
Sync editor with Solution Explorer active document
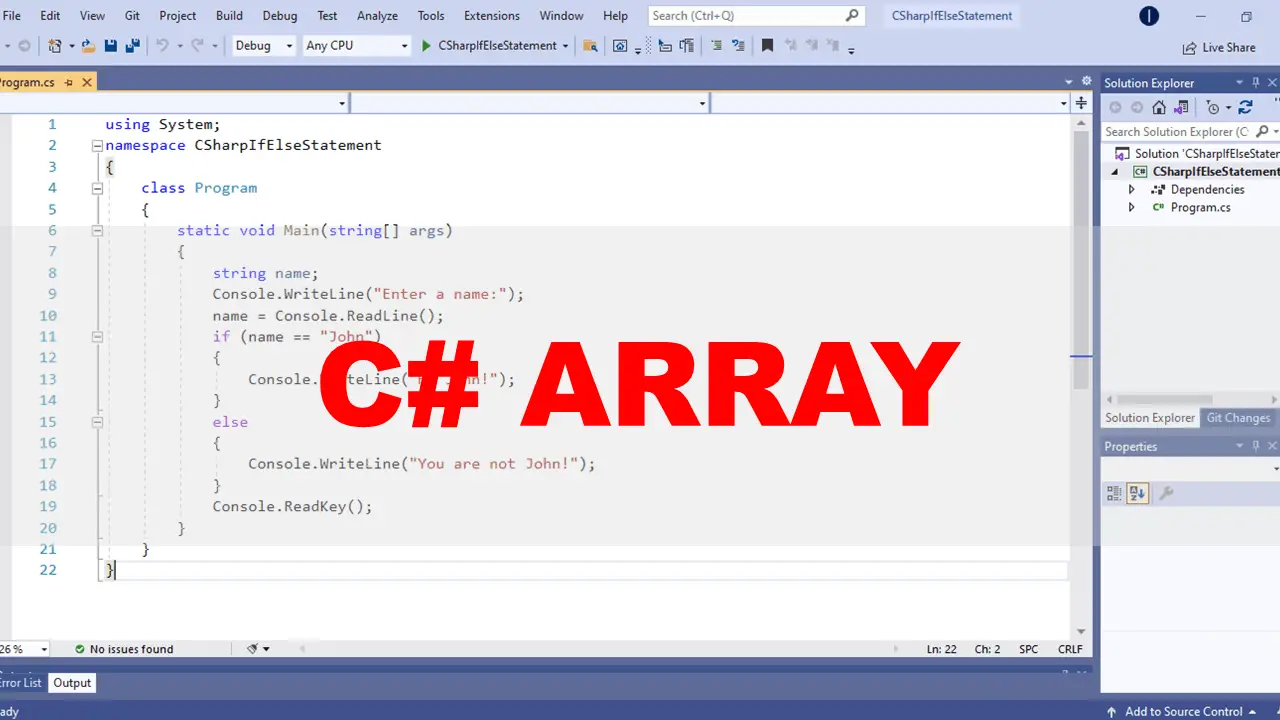(1181, 105)
